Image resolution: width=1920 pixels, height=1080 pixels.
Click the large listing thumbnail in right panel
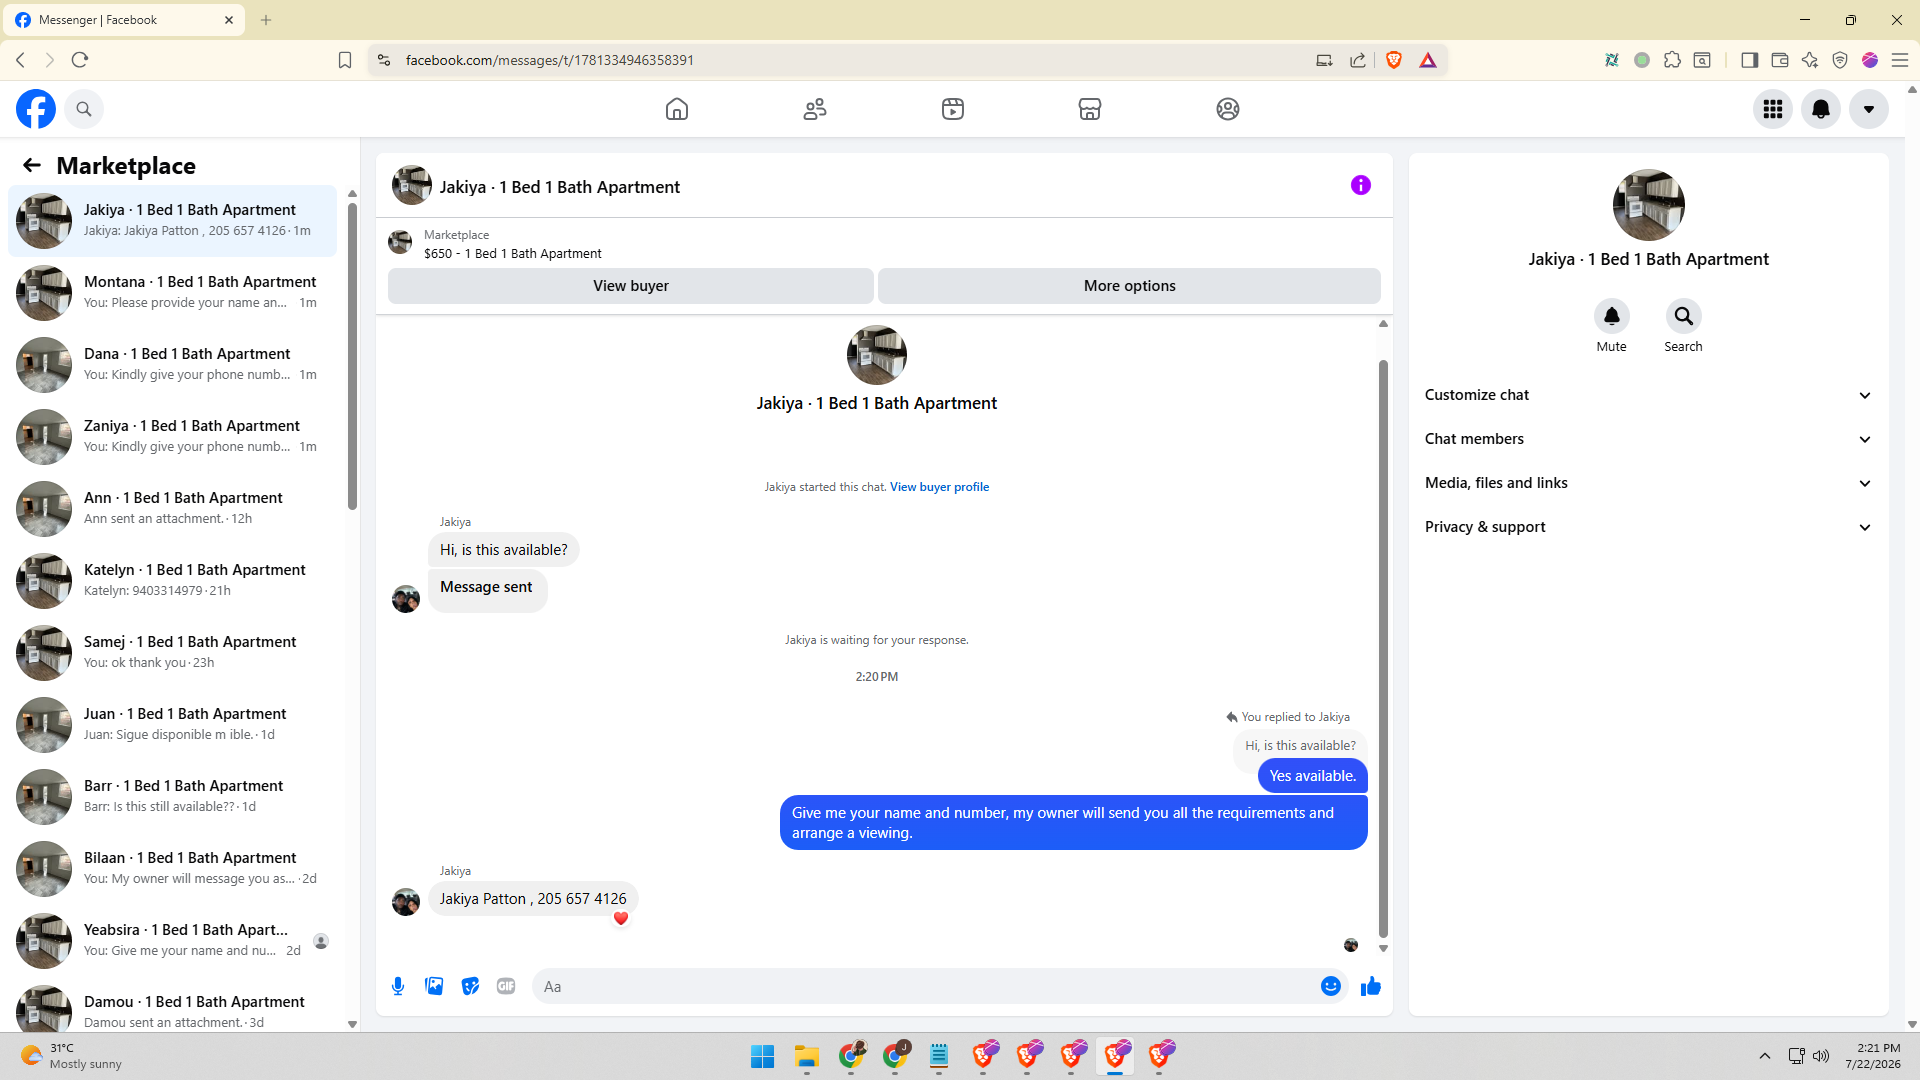1649,205
